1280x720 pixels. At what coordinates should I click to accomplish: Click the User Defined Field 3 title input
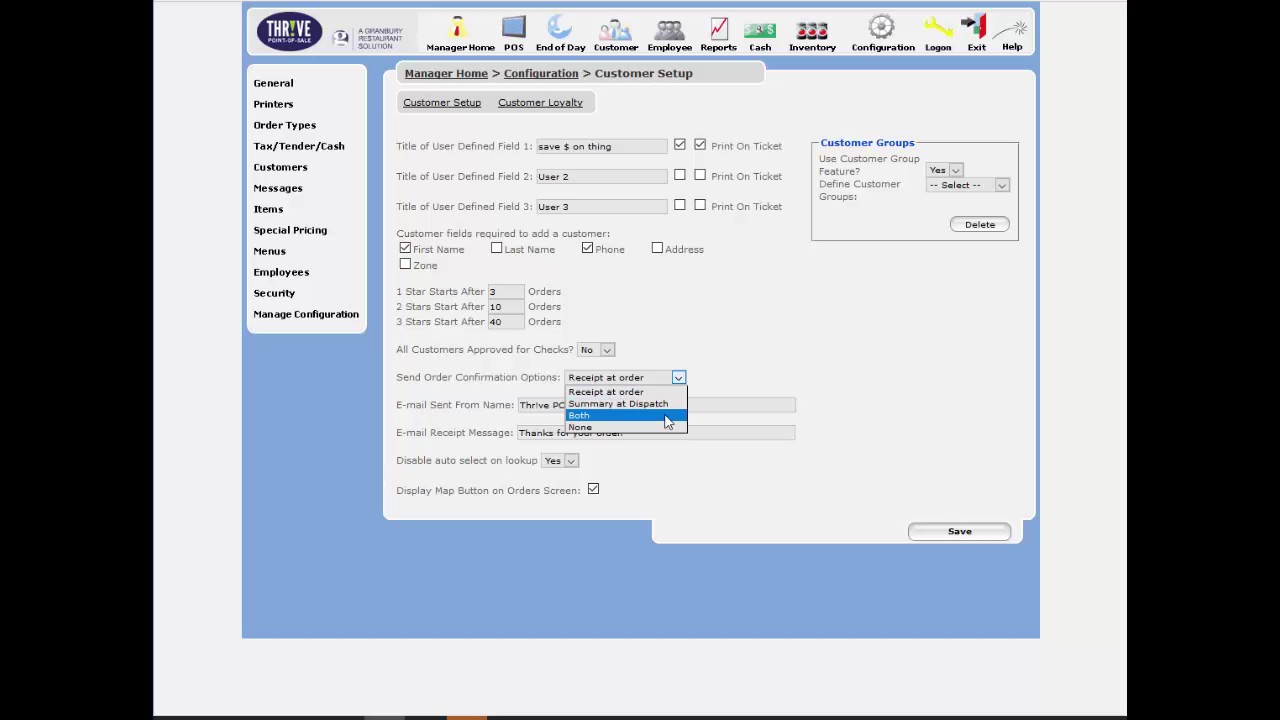pyautogui.click(x=601, y=206)
